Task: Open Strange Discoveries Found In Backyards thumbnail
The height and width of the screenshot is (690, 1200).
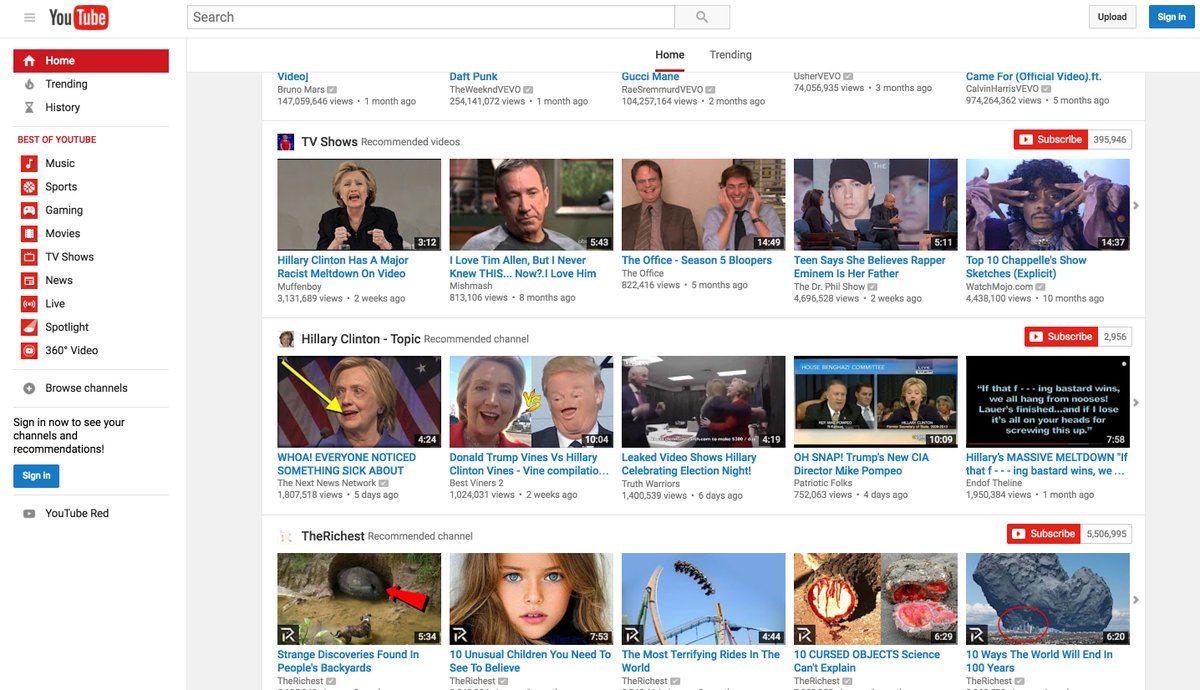Action: [x=359, y=598]
